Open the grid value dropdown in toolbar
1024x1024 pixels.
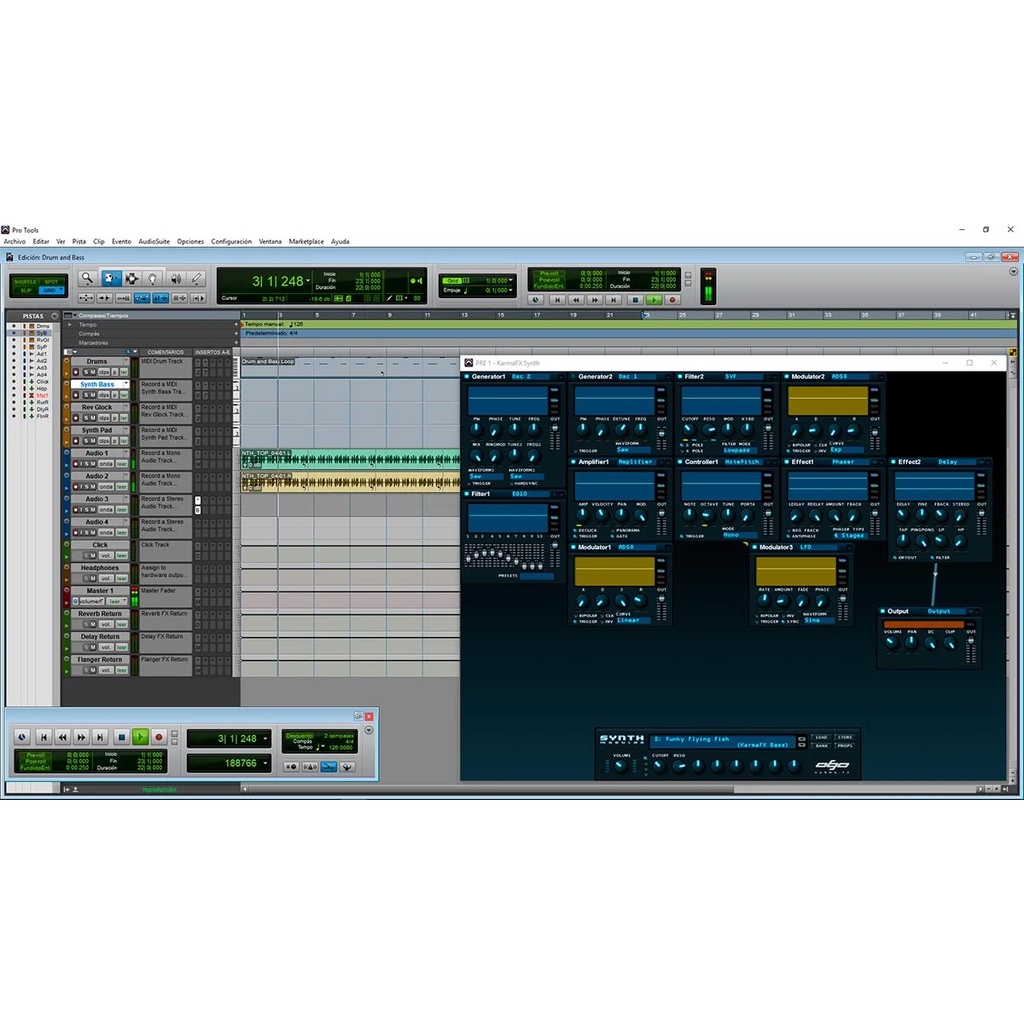click(x=511, y=281)
